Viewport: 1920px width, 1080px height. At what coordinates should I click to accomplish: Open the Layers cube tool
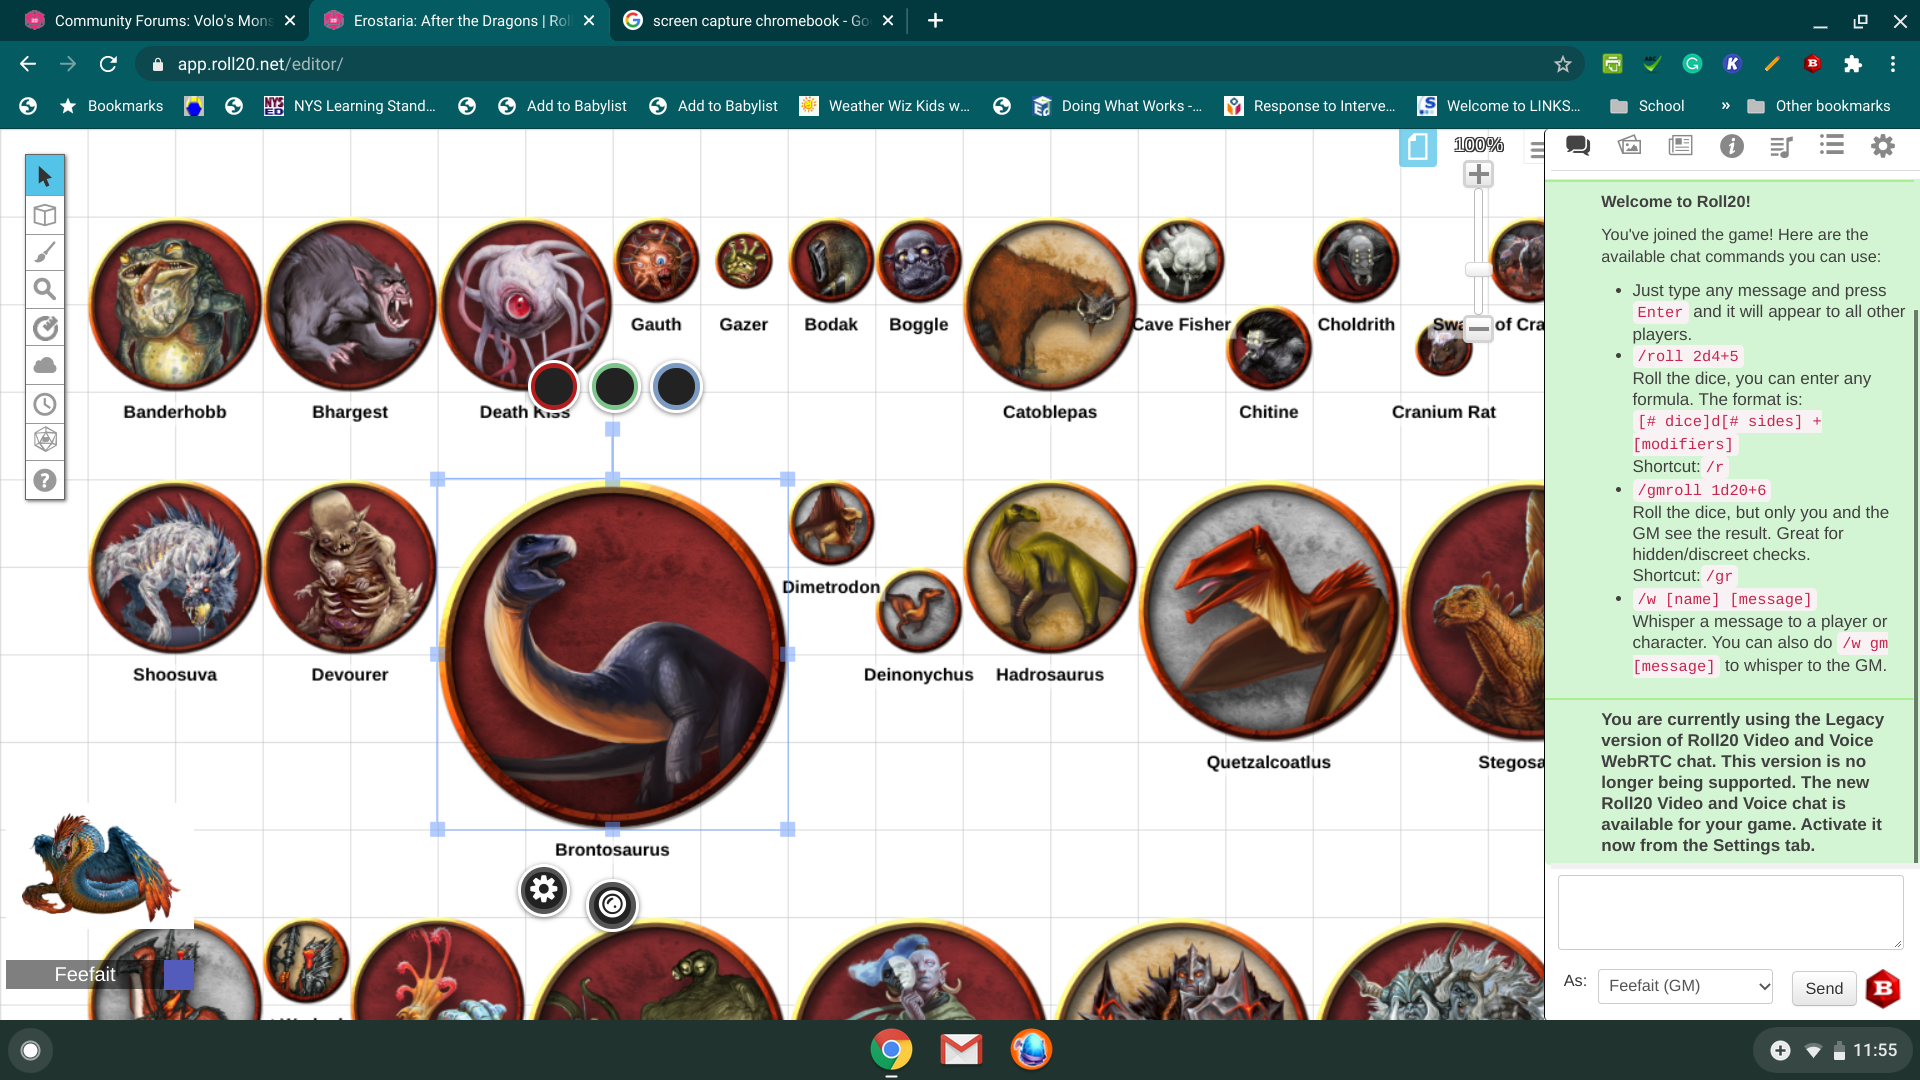coord(45,215)
